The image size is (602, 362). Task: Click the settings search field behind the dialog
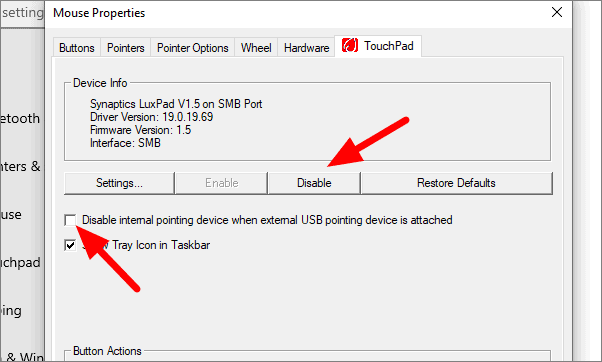click(x=22, y=13)
